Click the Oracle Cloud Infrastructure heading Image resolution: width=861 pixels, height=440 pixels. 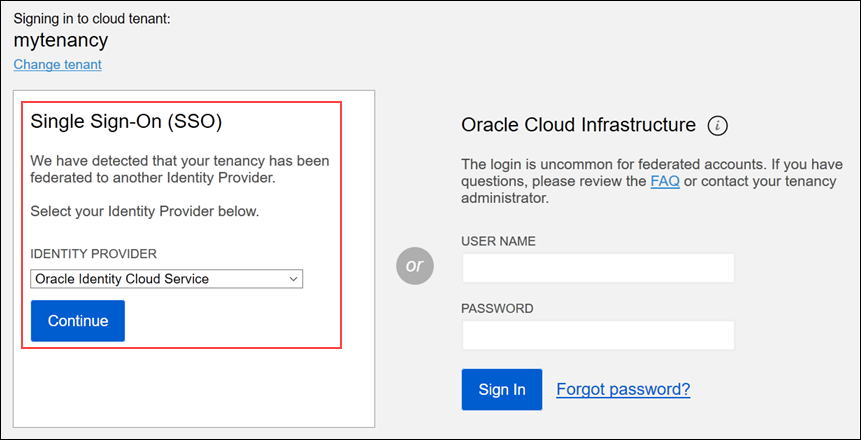coord(578,125)
